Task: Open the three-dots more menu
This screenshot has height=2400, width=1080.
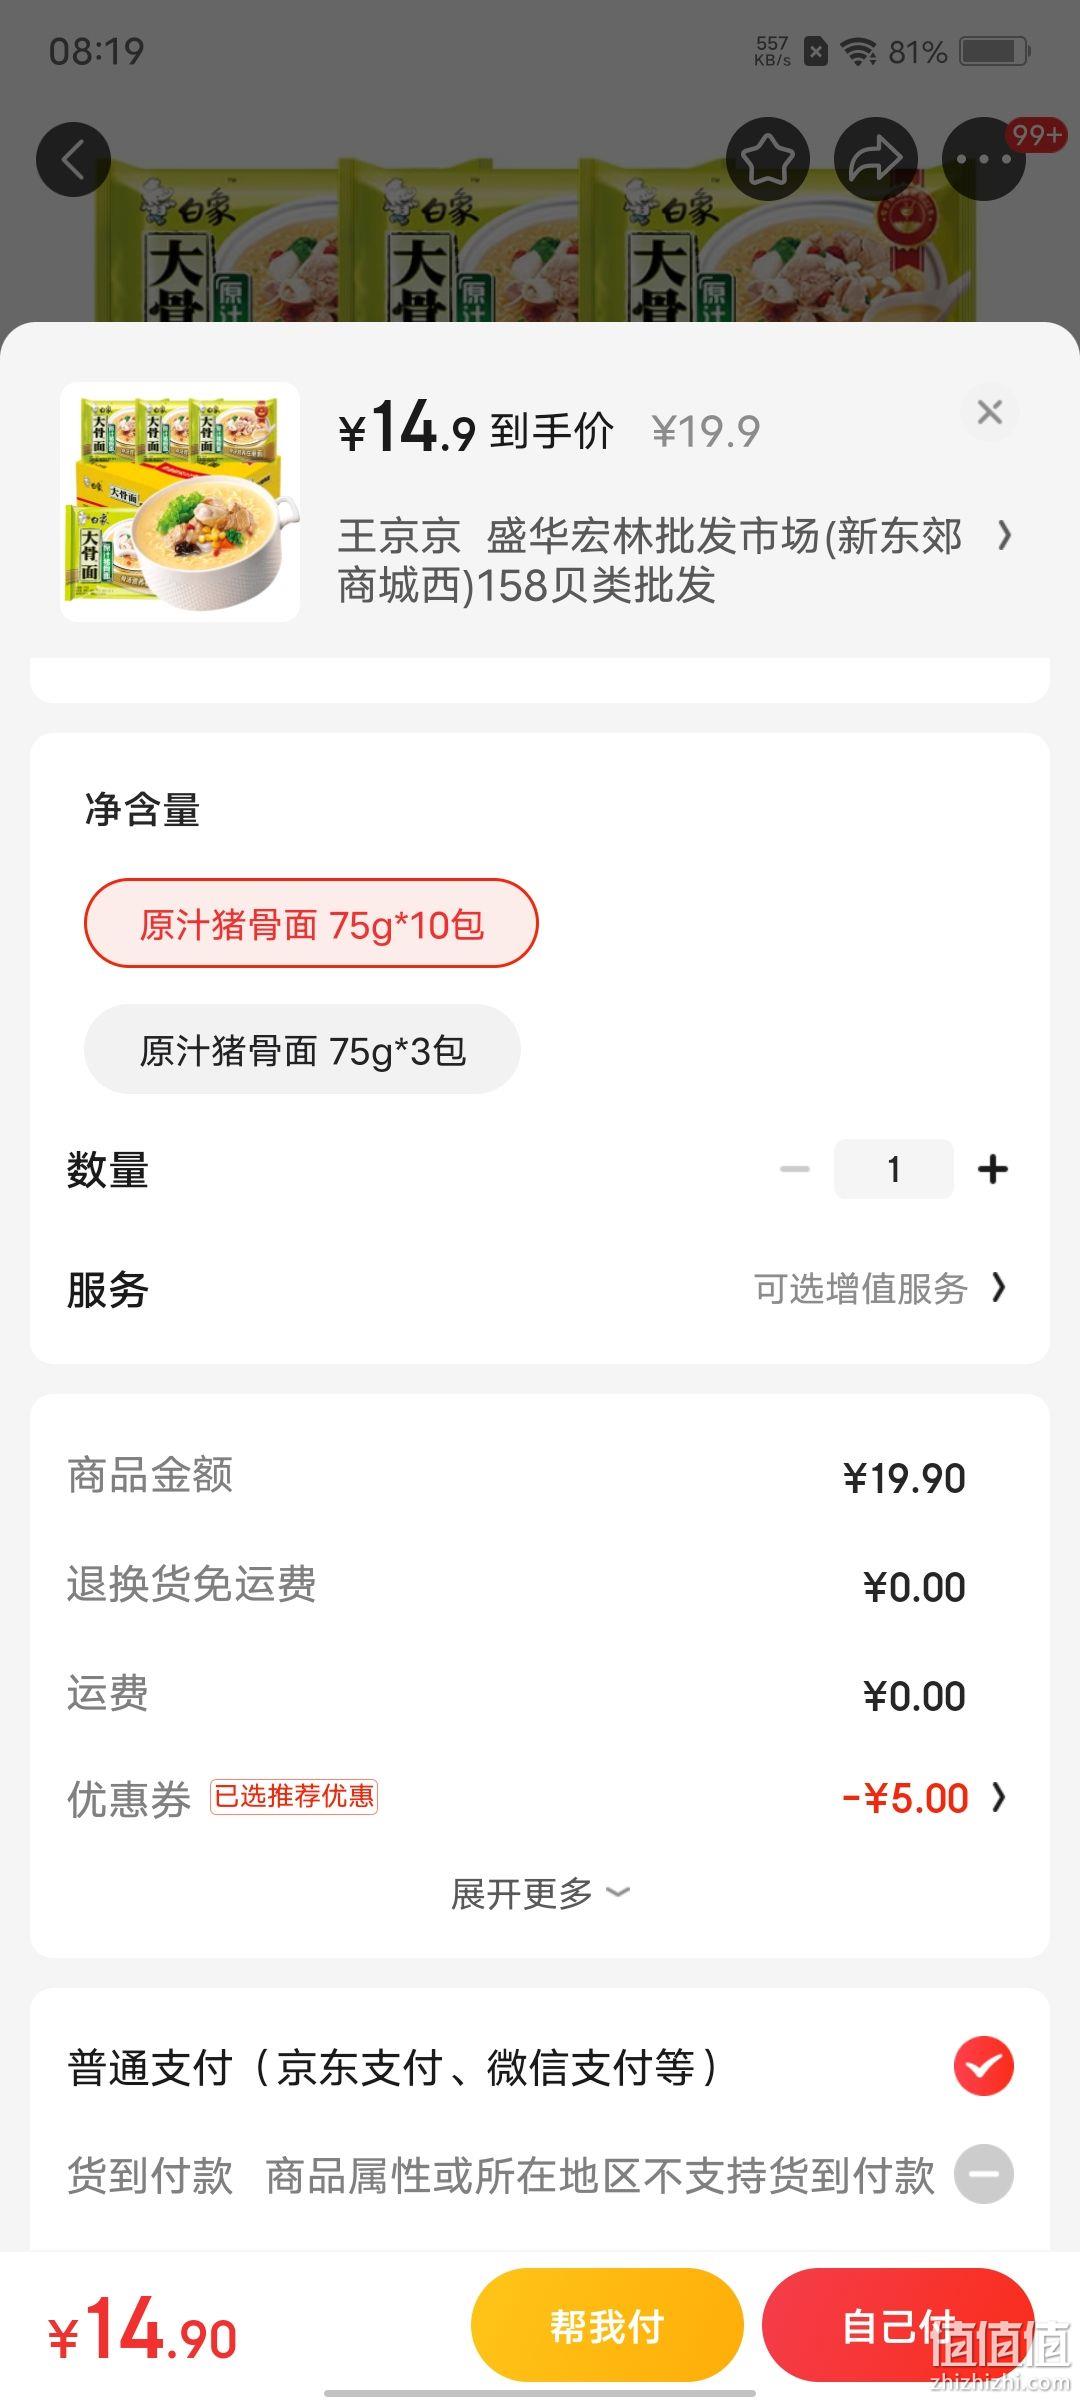Action: pyautogui.click(x=984, y=160)
